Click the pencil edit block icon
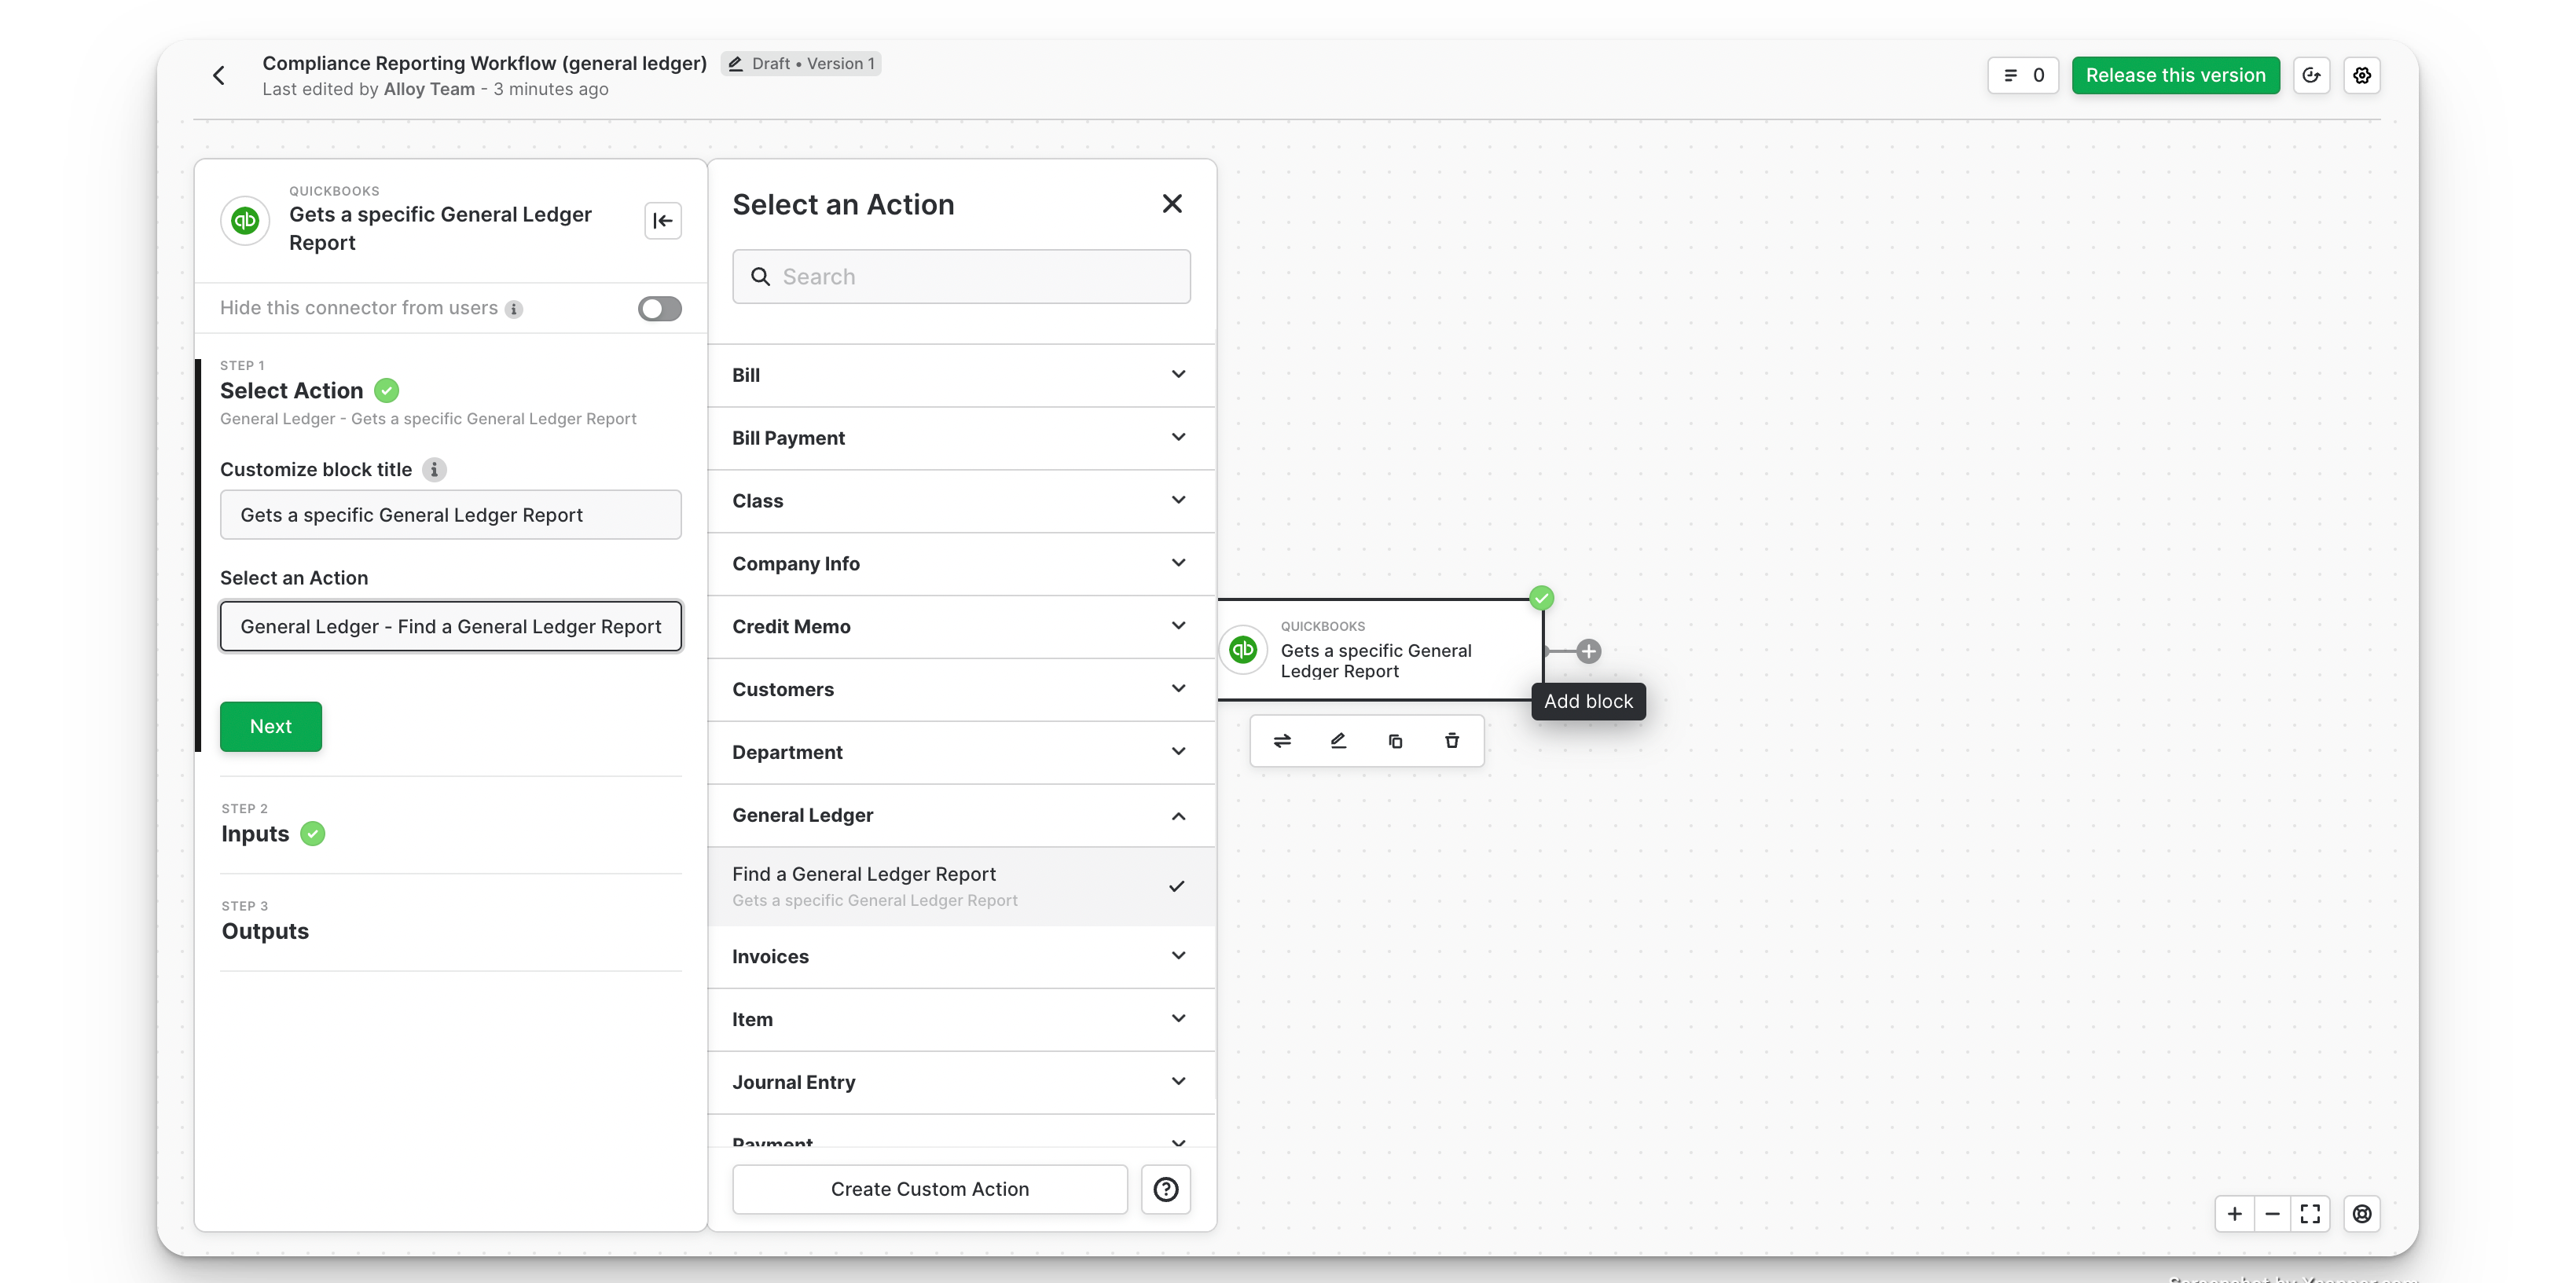Image resolution: width=2576 pixels, height=1283 pixels. tap(1338, 741)
